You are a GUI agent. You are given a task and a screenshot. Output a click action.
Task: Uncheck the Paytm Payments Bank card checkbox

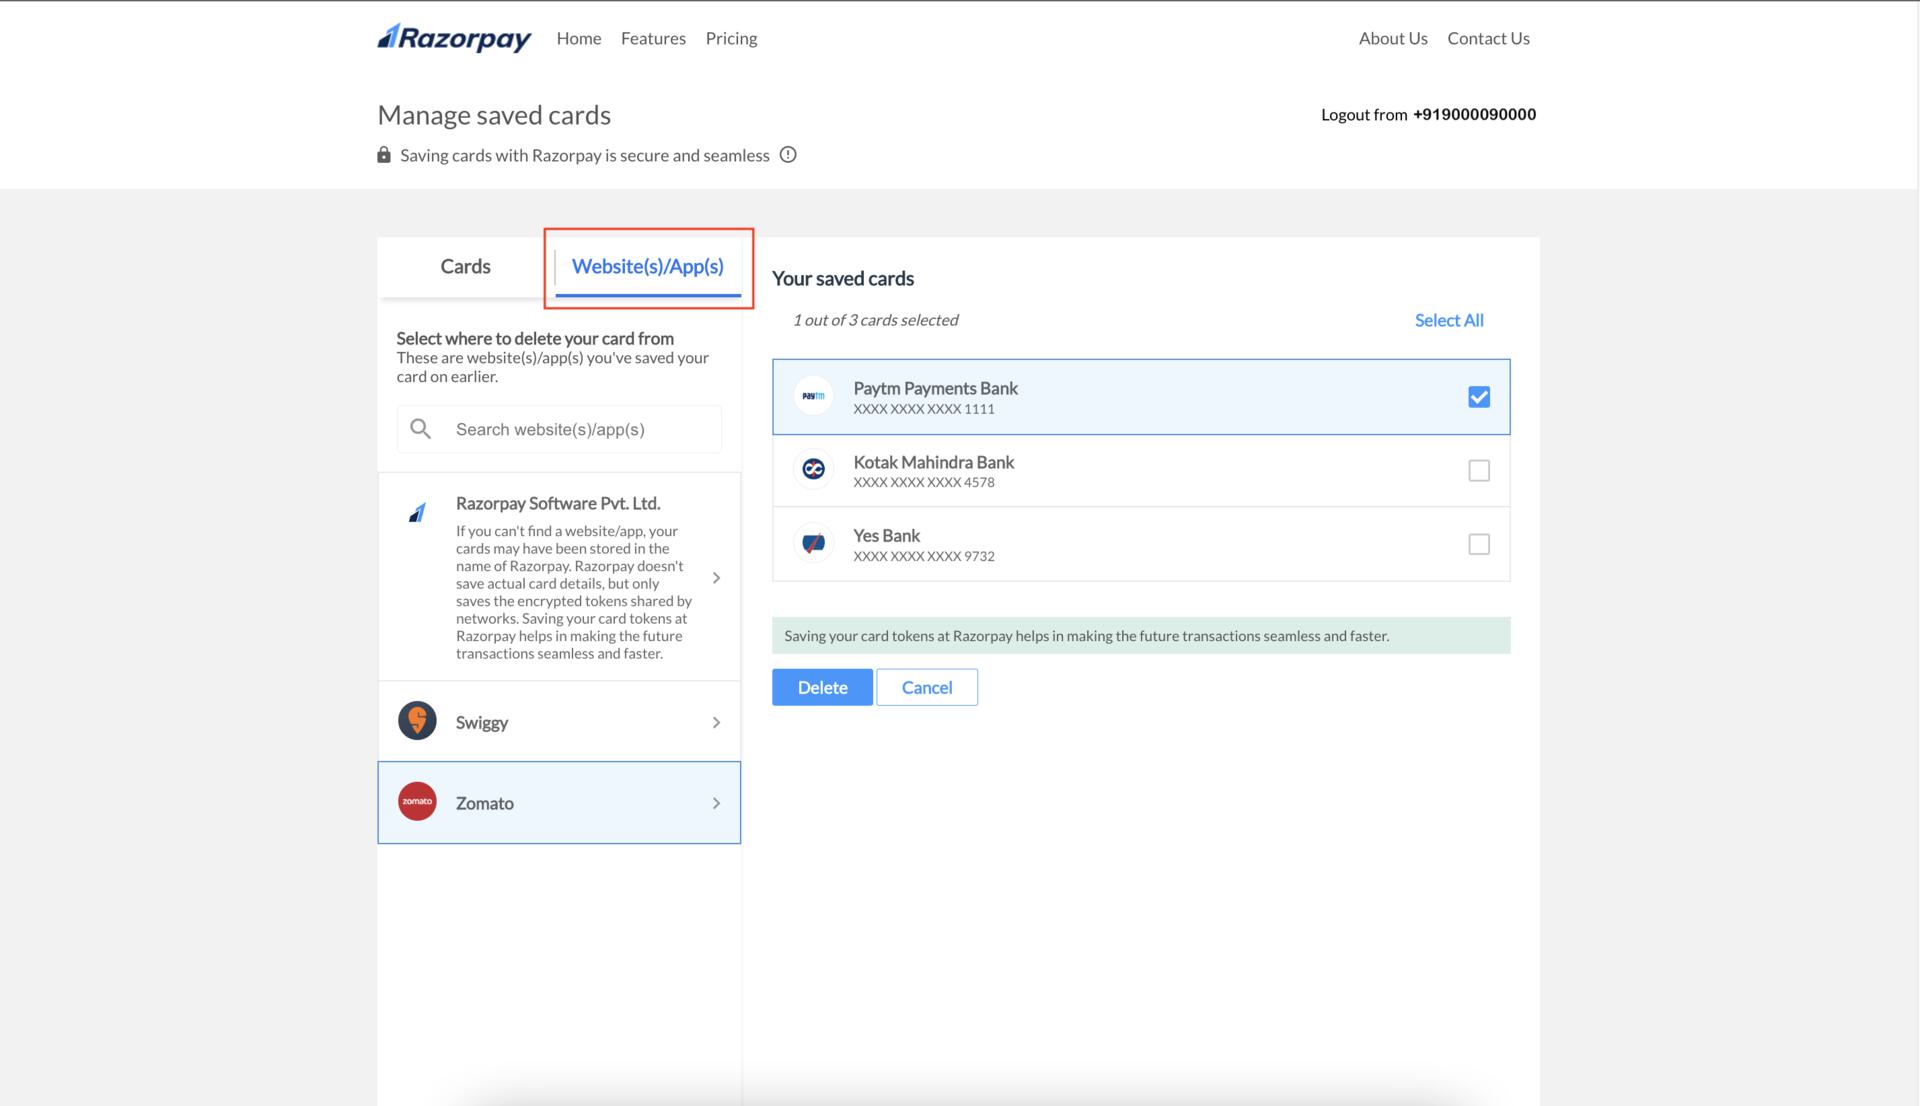click(1479, 397)
